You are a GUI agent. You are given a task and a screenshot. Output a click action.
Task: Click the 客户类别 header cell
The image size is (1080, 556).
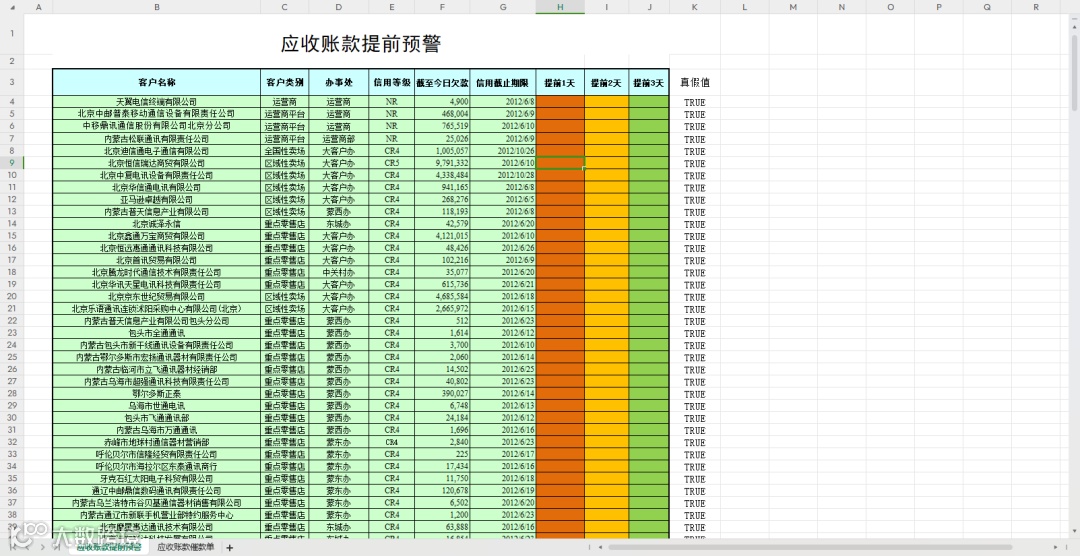point(284,83)
